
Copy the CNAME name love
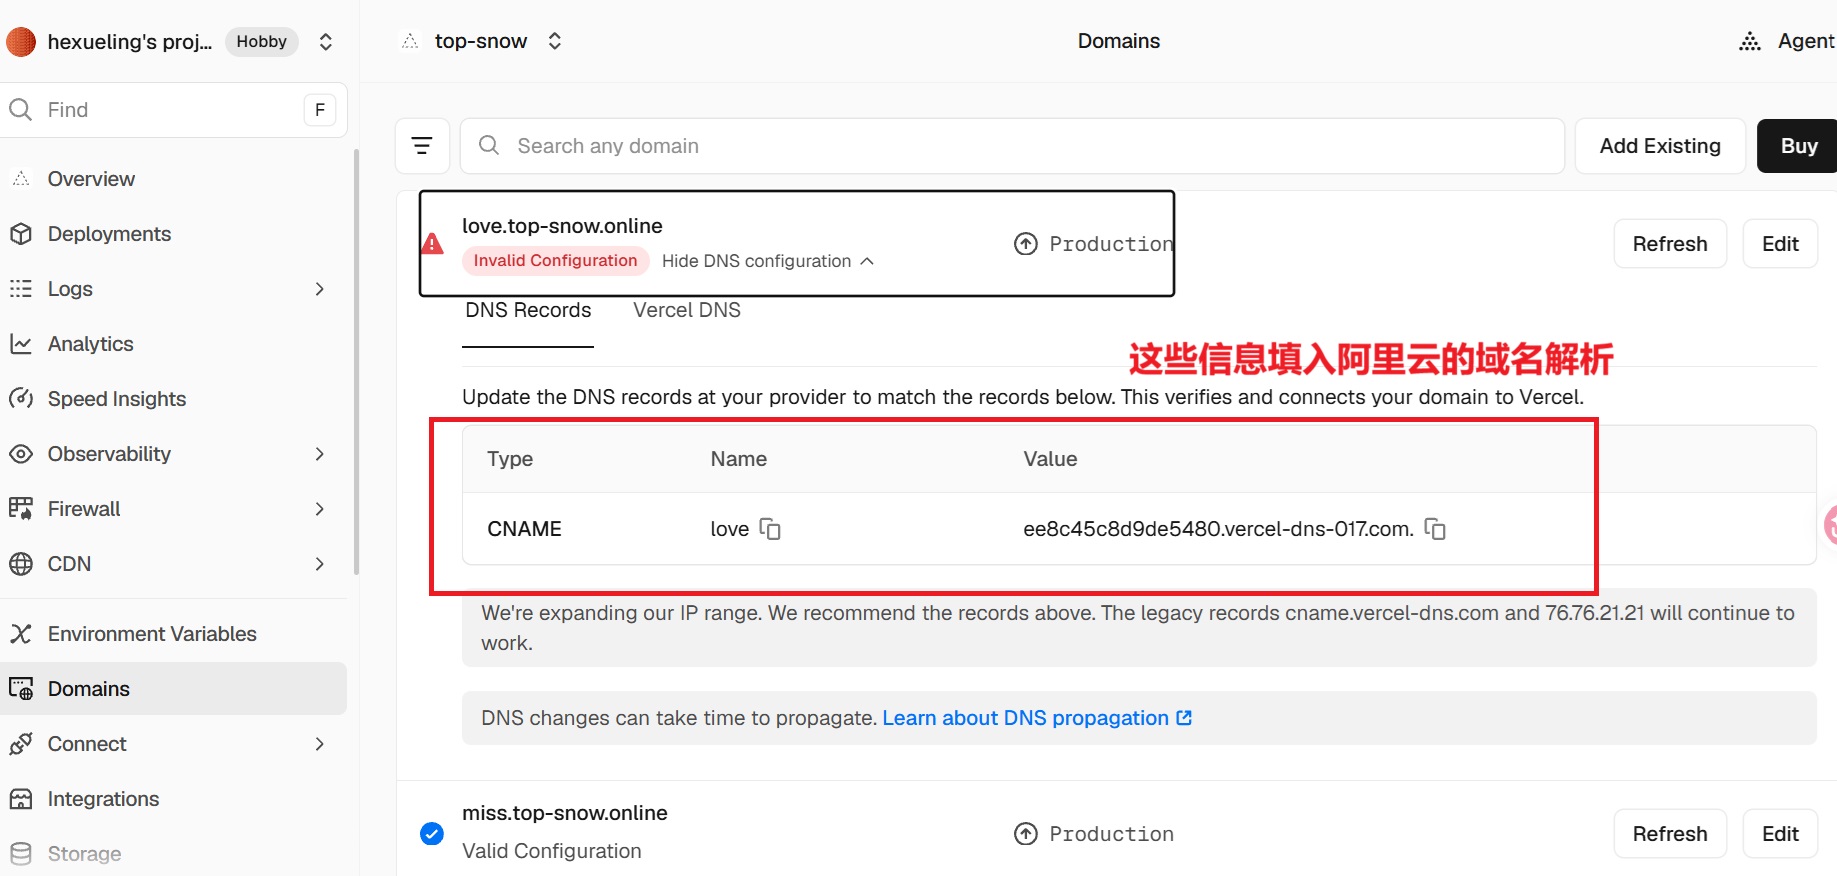pyautogui.click(x=770, y=528)
